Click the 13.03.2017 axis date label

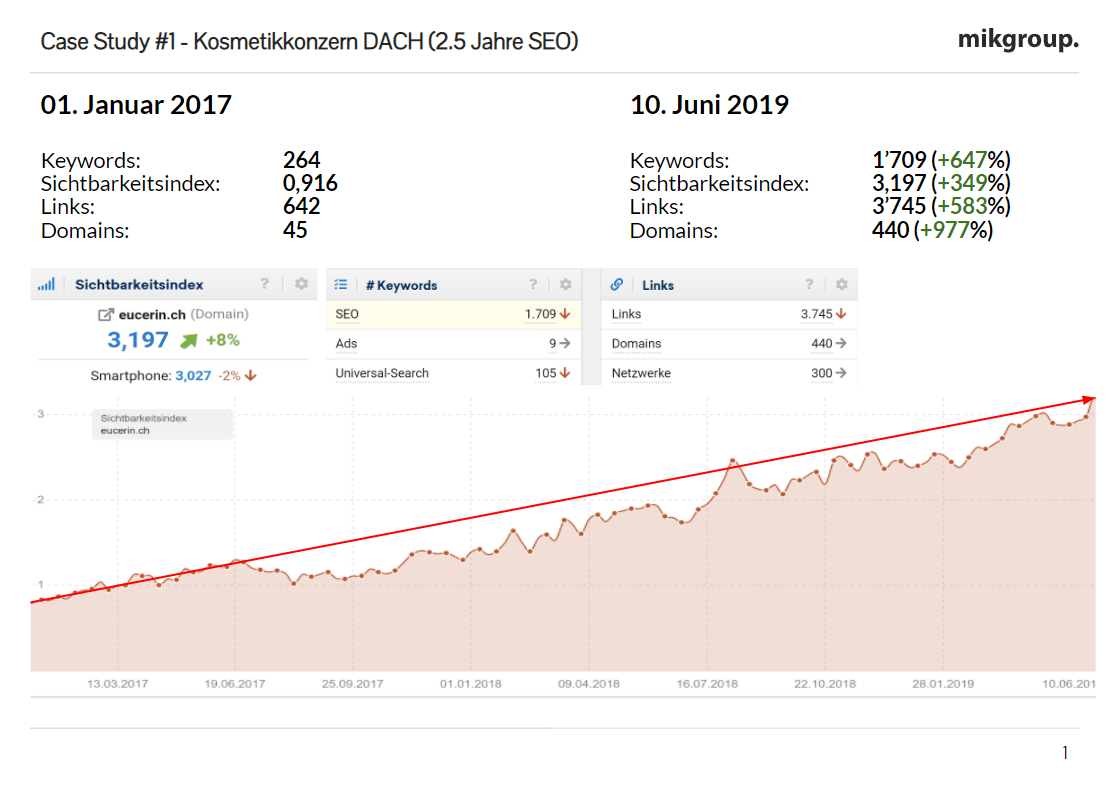click(x=118, y=684)
